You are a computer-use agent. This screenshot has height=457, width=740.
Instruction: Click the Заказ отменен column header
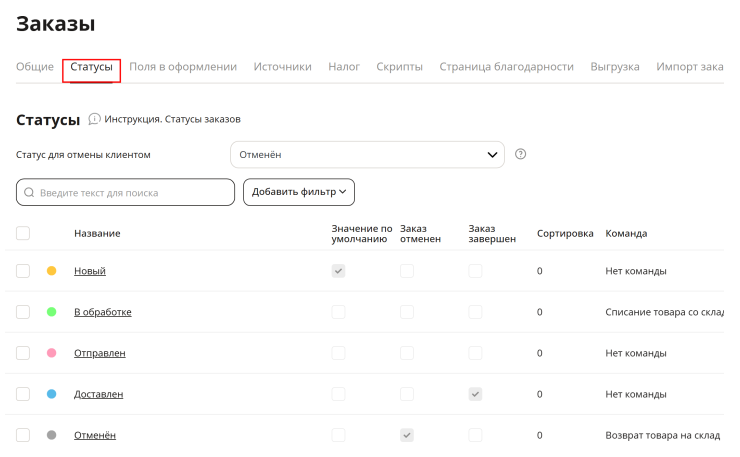tap(420, 234)
